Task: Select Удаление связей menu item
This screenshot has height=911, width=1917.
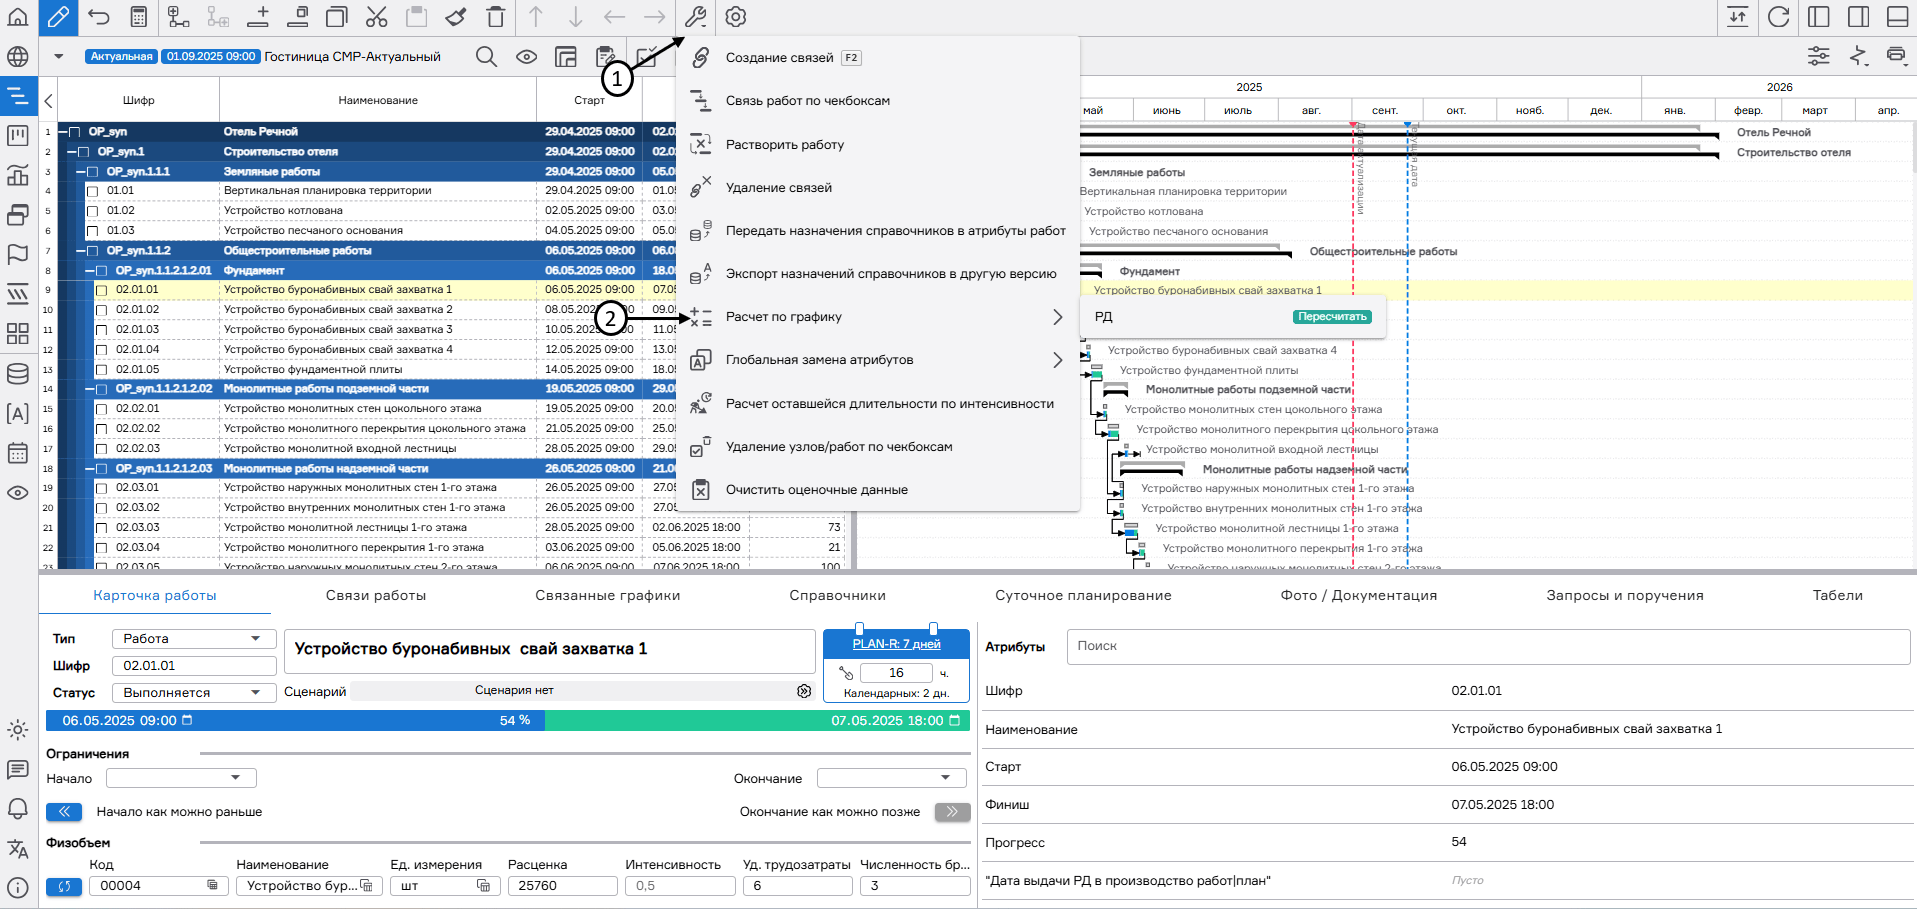Action: (x=778, y=188)
